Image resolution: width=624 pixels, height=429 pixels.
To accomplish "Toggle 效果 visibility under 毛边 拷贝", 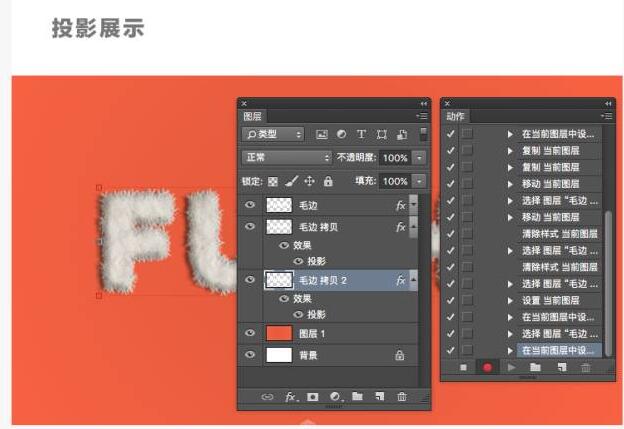I will click(284, 245).
